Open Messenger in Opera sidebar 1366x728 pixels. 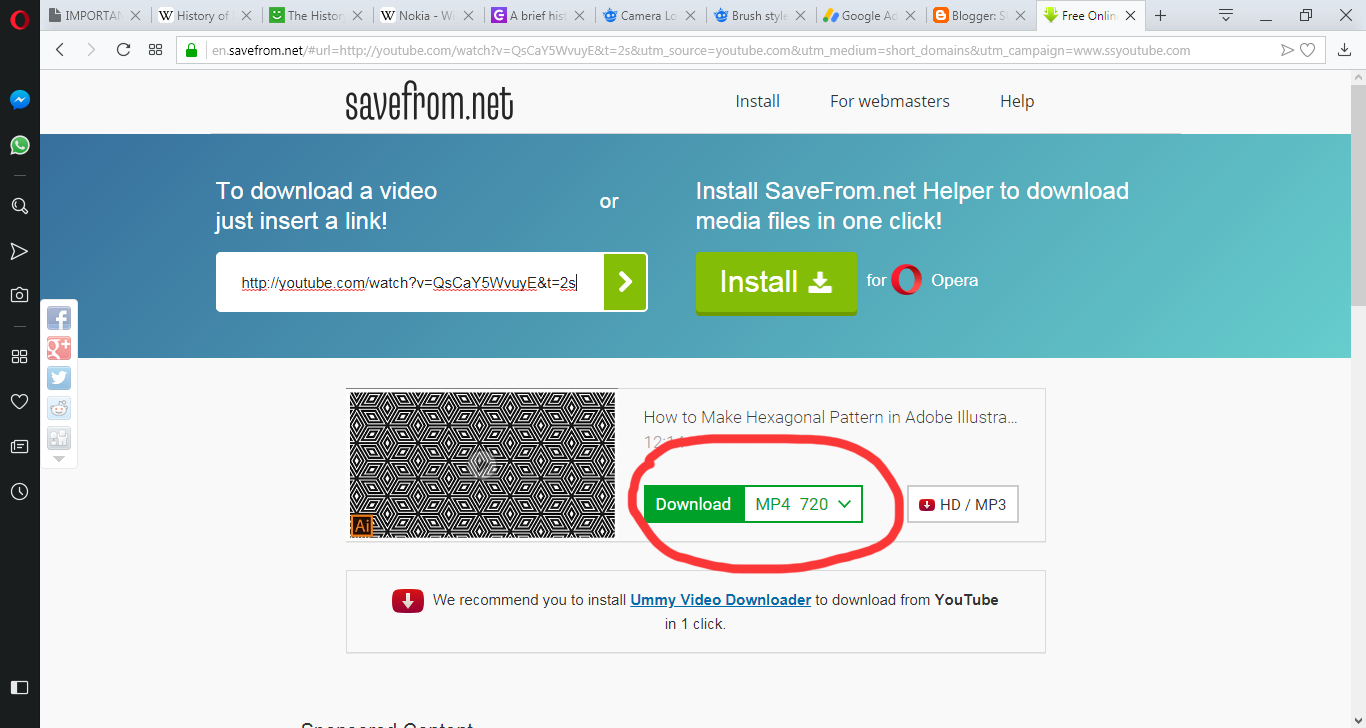(x=19, y=100)
